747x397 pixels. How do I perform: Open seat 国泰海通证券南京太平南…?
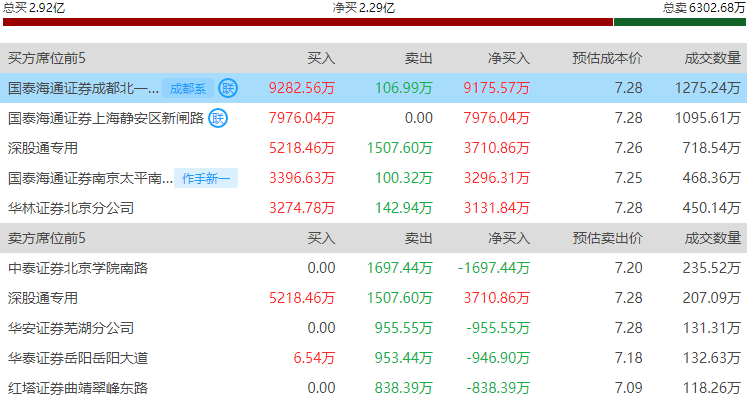90,178
